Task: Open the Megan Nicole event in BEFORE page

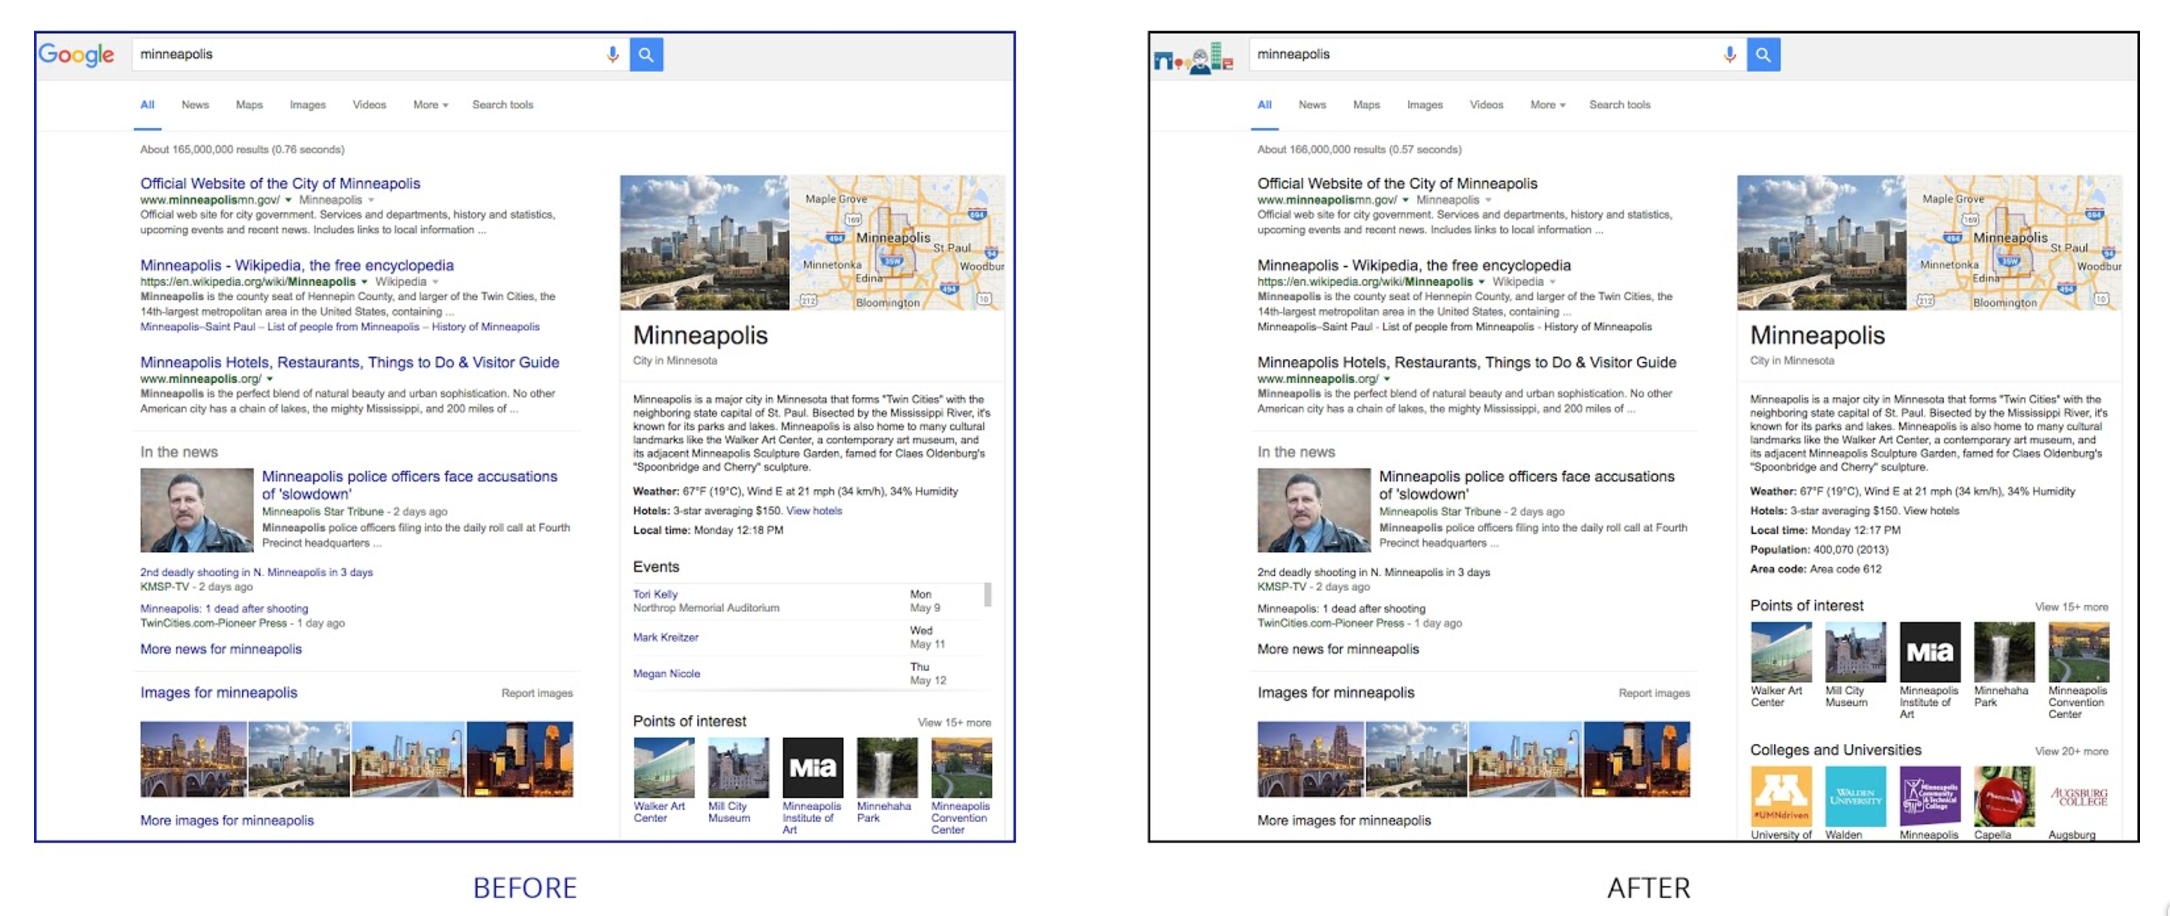Action: tap(666, 674)
